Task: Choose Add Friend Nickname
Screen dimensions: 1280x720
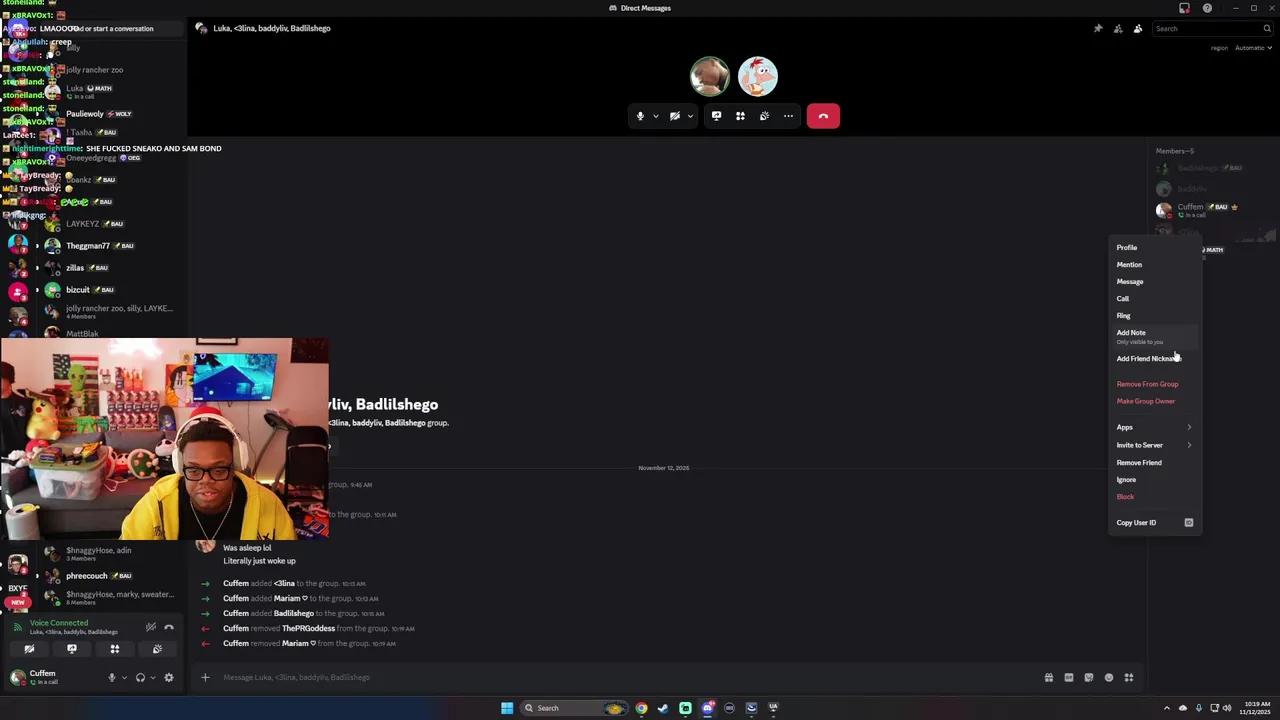Action: [x=1155, y=358]
